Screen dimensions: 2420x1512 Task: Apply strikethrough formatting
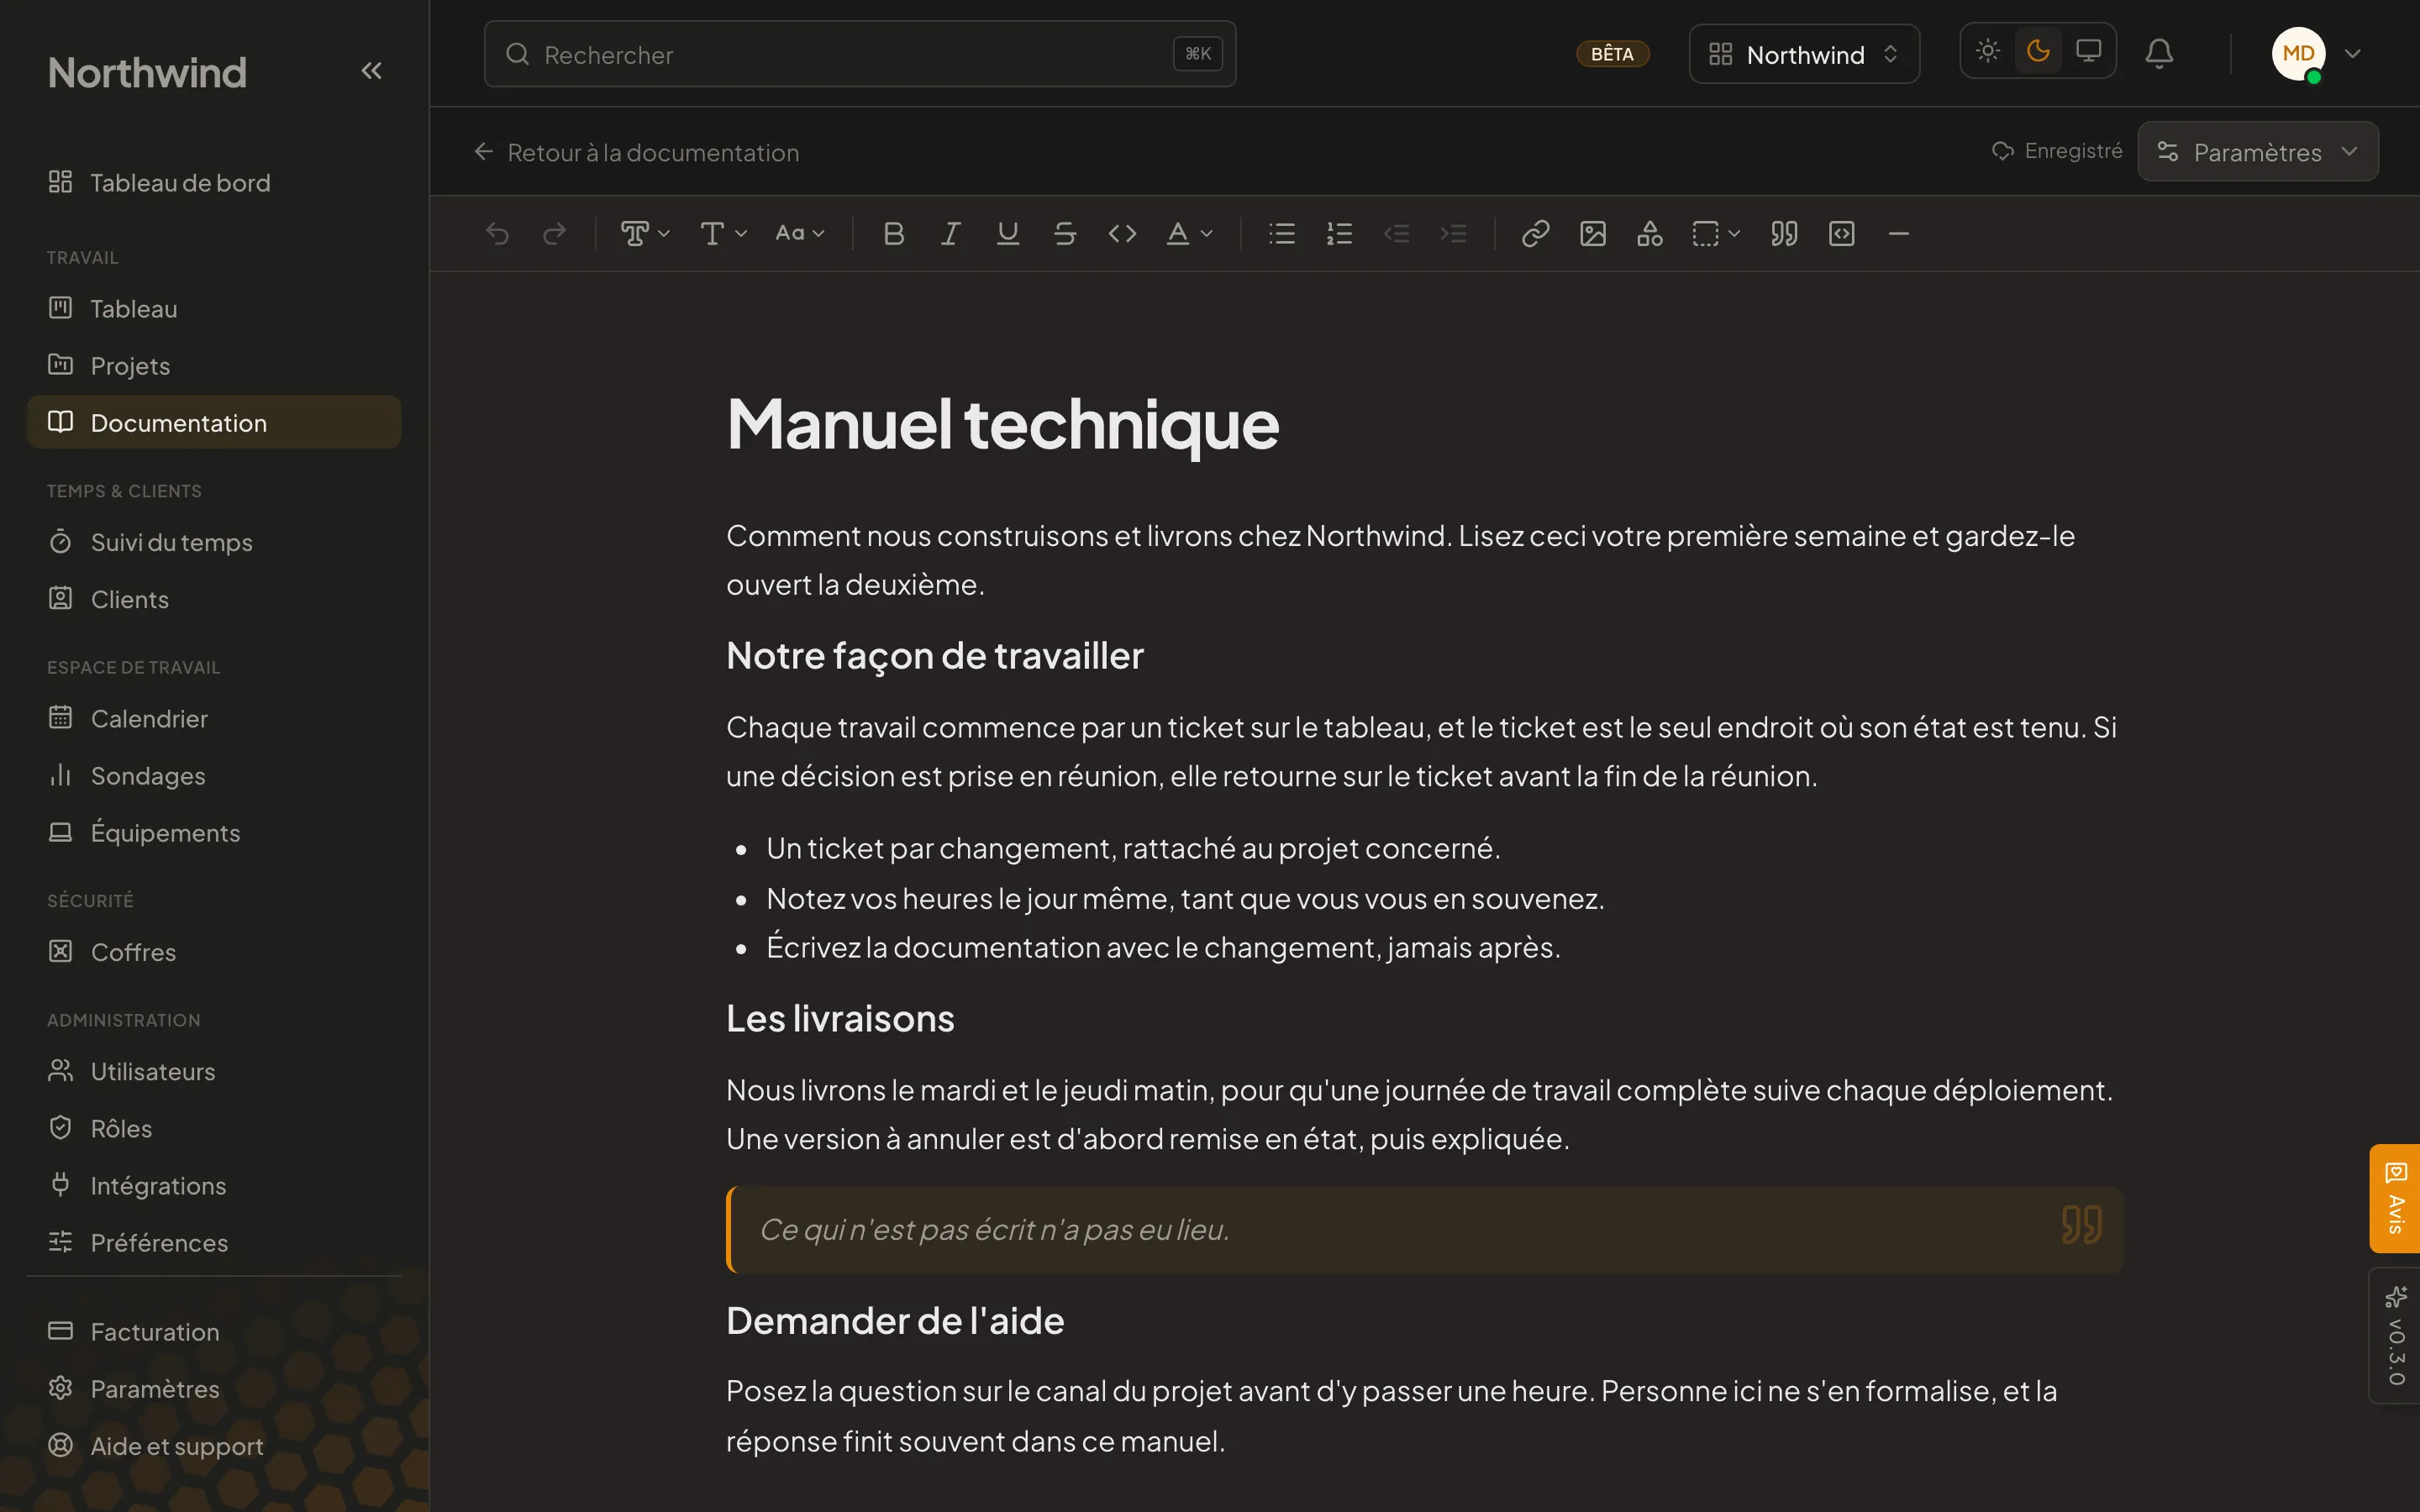pyautogui.click(x=1065, y=234)
